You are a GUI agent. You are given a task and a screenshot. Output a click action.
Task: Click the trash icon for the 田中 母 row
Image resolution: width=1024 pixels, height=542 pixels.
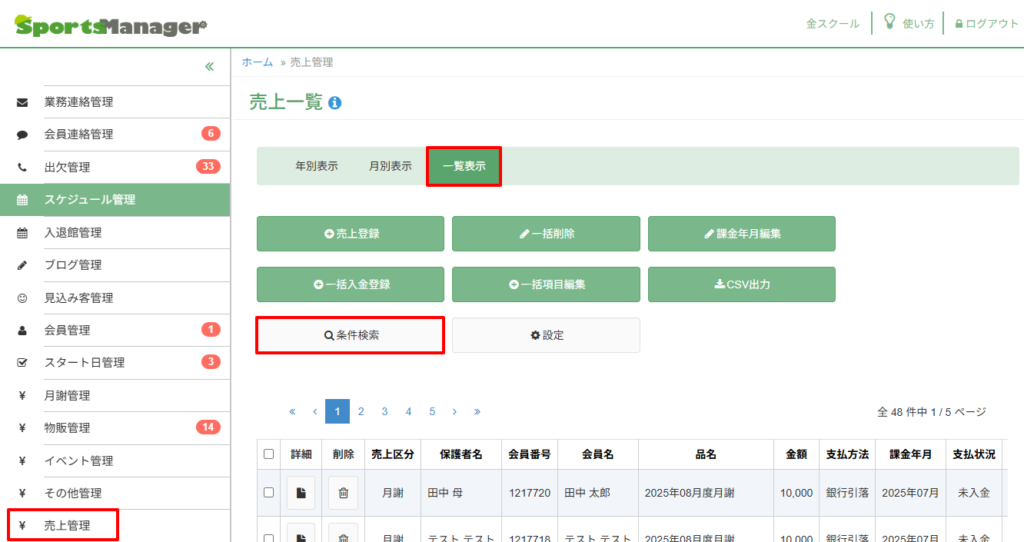click(342, 492)
